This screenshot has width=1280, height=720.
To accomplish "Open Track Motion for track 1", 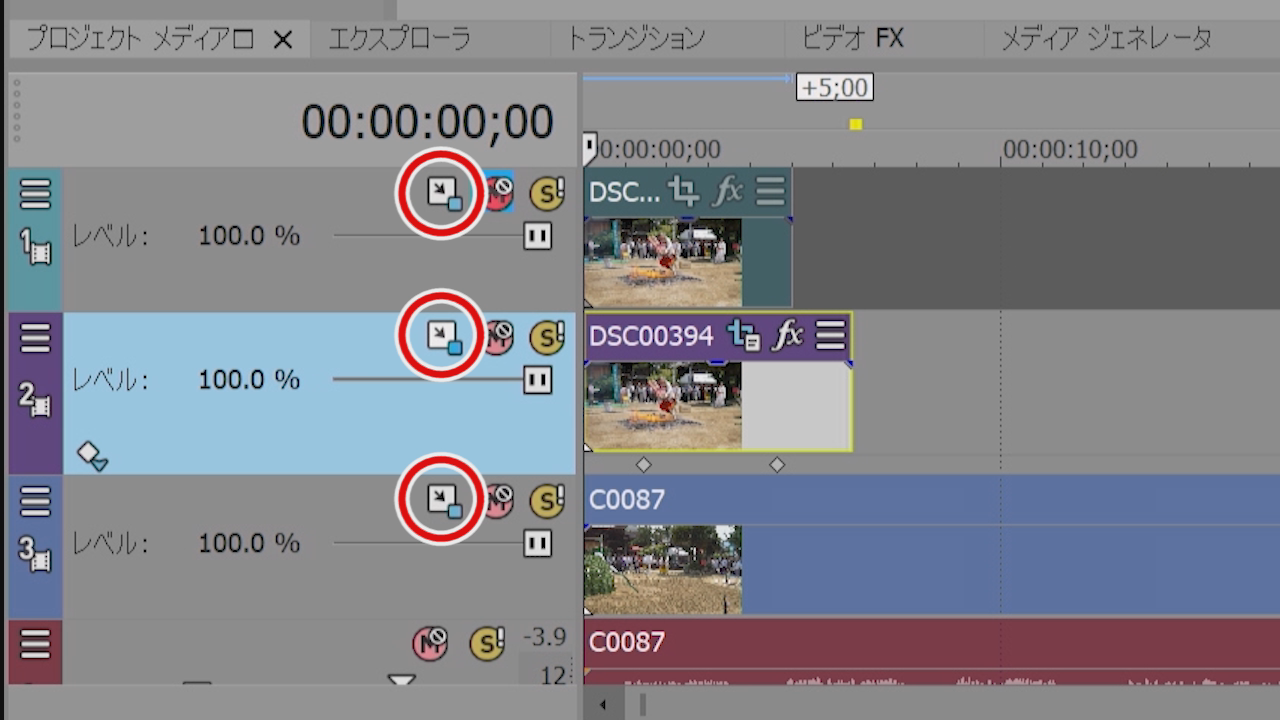I will click(x=443, y=192).
